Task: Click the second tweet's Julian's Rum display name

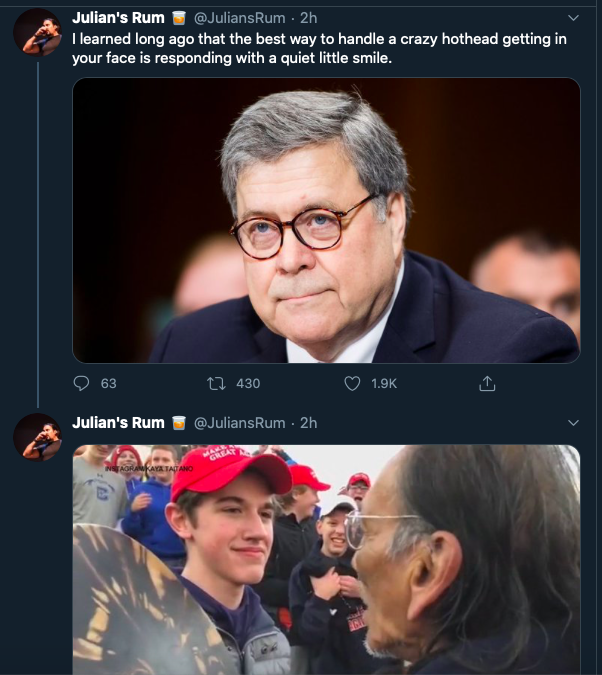Action: click(x=118, y=423)
